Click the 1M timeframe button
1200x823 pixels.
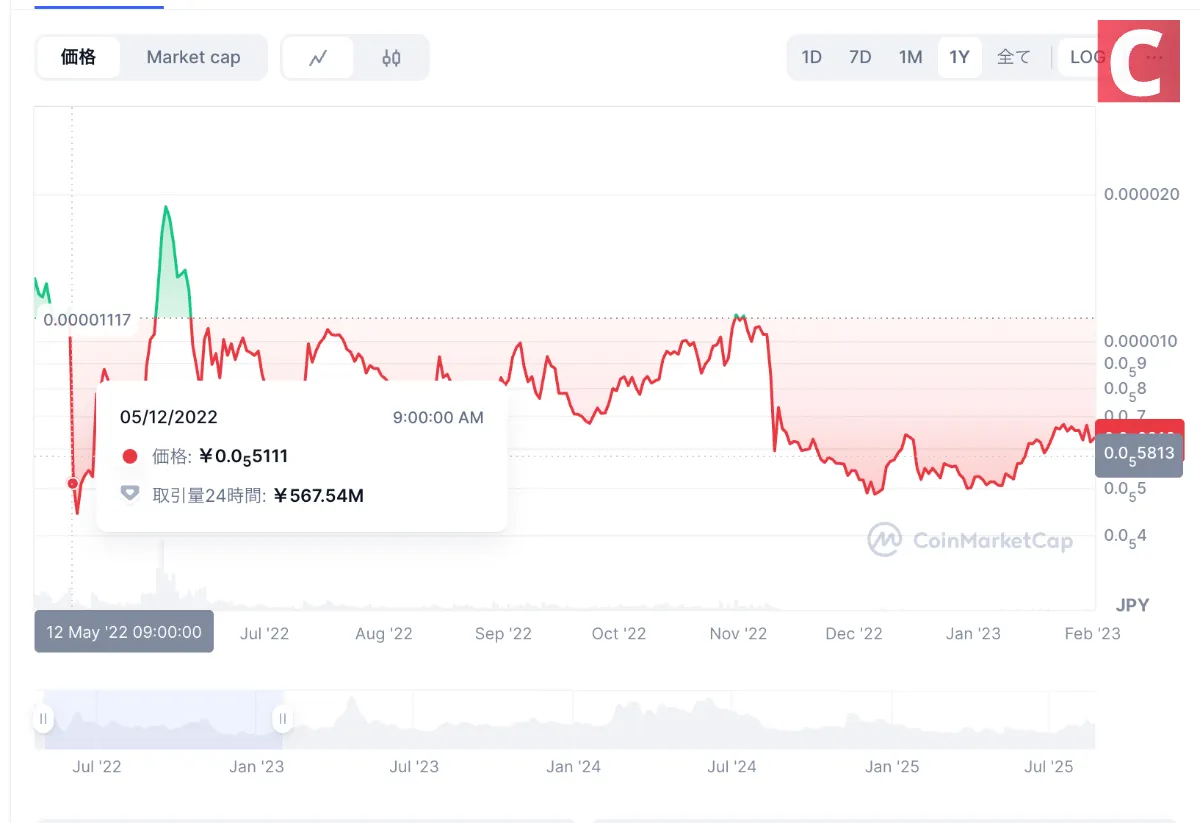point(910,57)
